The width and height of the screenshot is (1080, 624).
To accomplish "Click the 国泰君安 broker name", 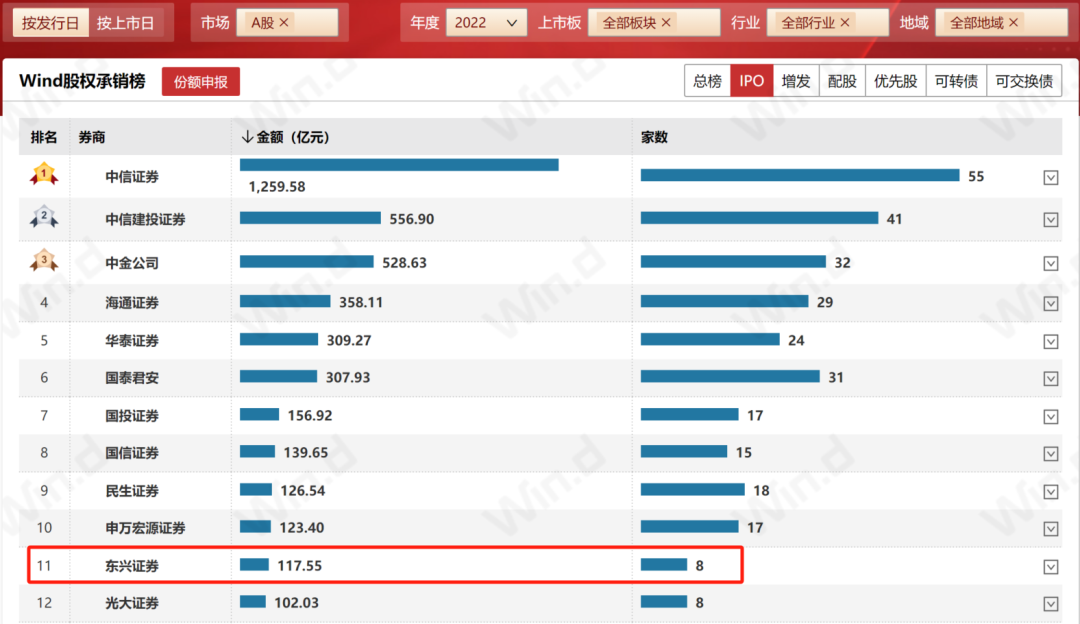I will (x=132, y=378).
